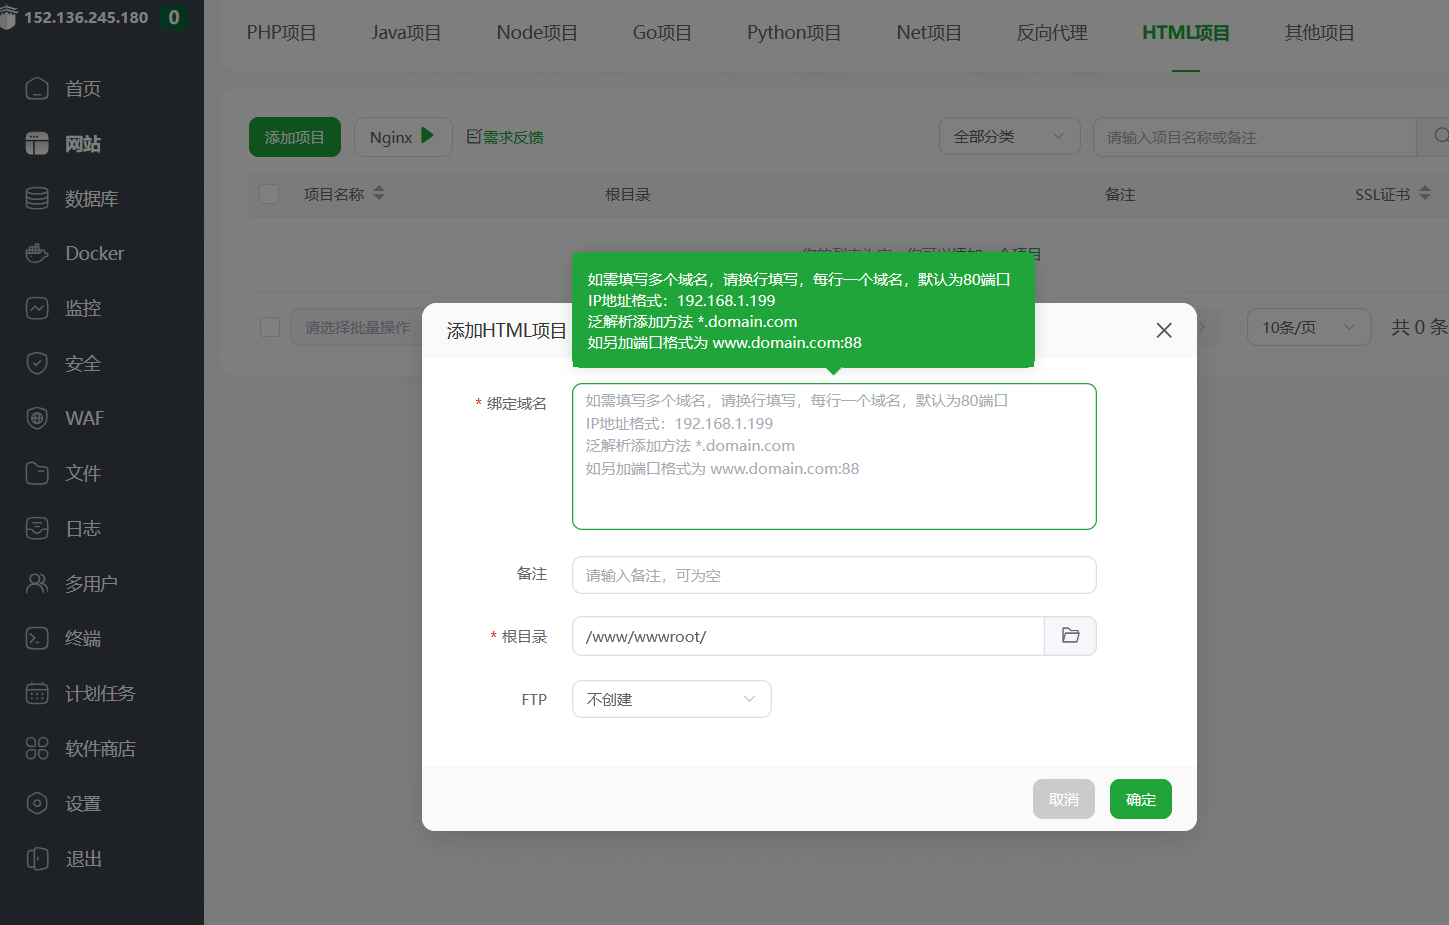Open the Docker sidebar icon

(37, 253)
